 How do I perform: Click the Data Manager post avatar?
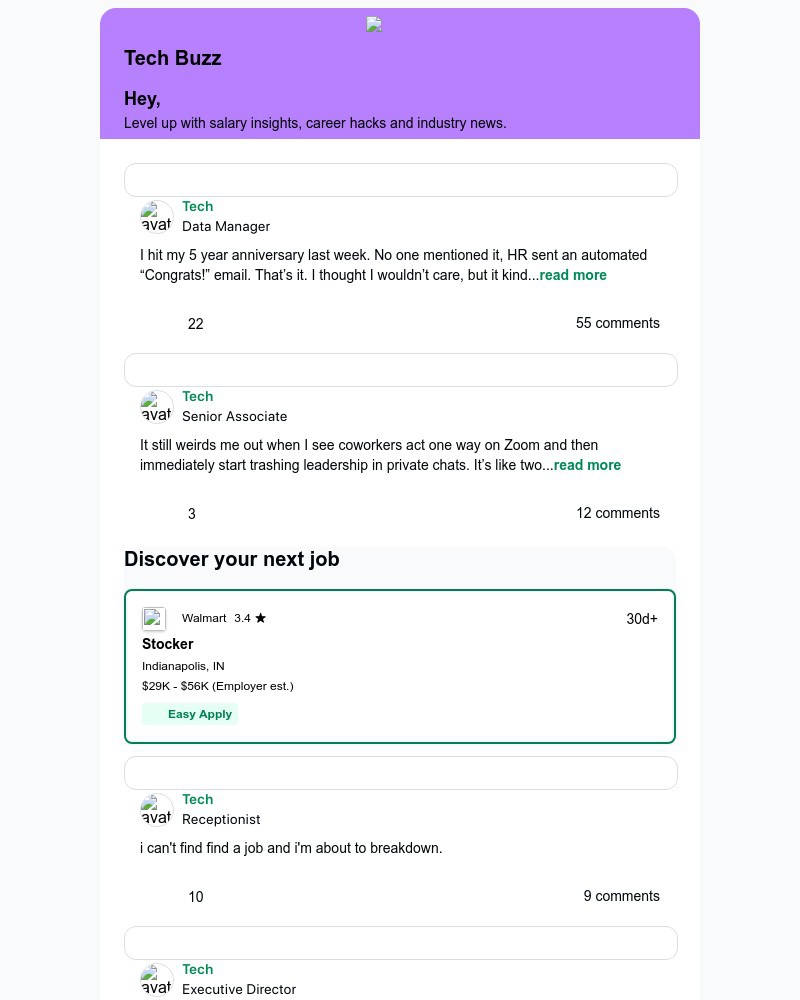pyautogui.click(x=157, y=217)
